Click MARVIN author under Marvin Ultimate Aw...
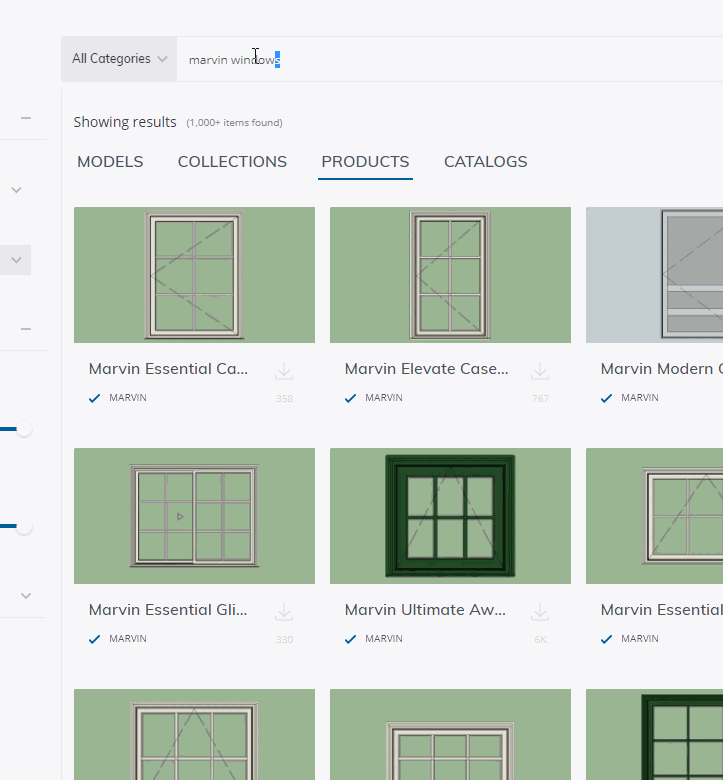Viewport: 723px width, 780px height. tap(384, 639)
